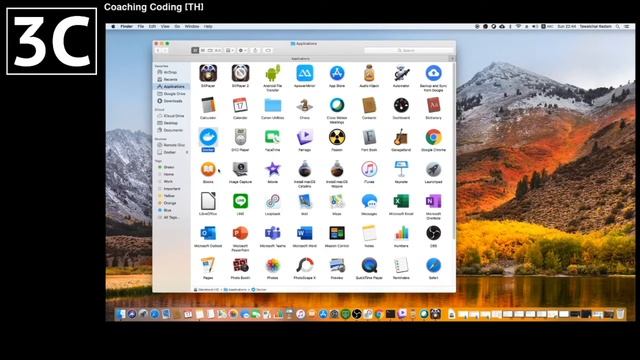Screen dimensions: 640x360
Task: Open the Calculator app
Action: point(208,105)
